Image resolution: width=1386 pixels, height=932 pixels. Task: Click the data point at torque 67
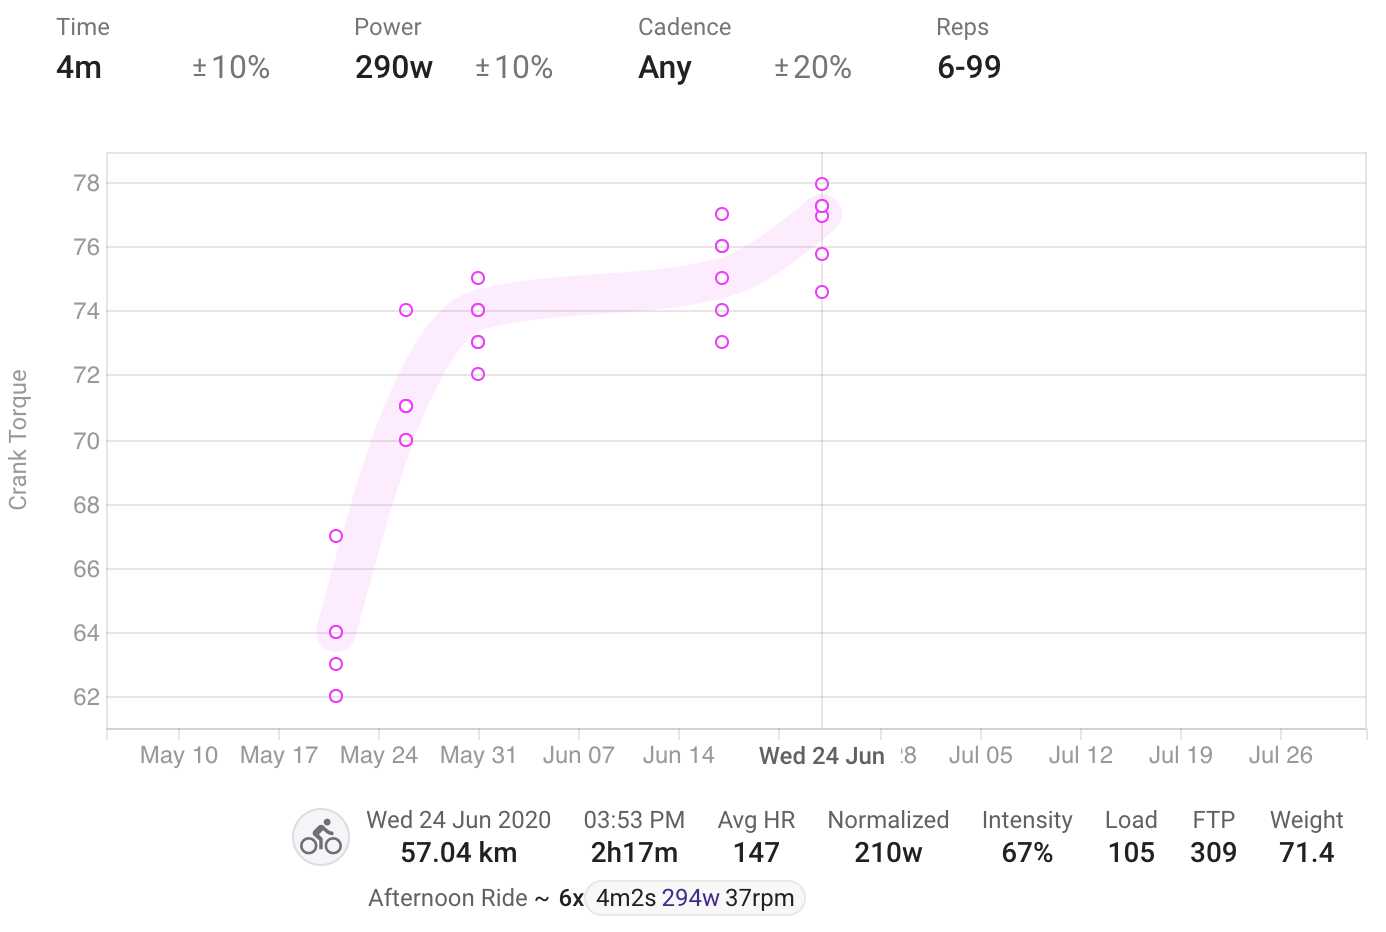[x=336, y=536]
